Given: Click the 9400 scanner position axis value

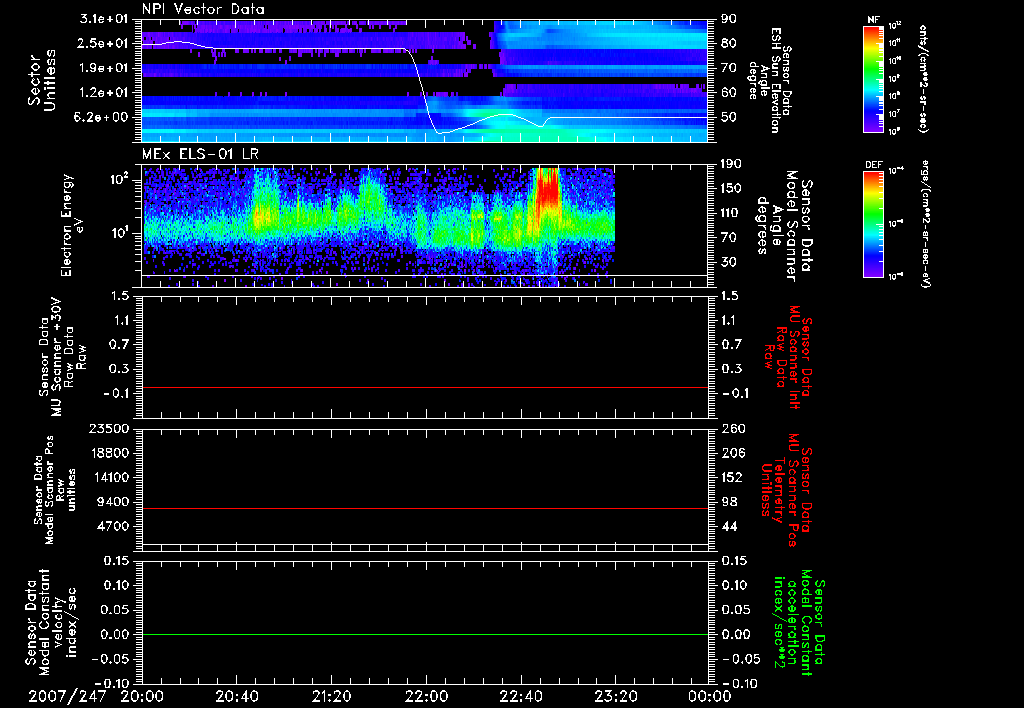Looking at the screenshot, I should pos(114,502).
